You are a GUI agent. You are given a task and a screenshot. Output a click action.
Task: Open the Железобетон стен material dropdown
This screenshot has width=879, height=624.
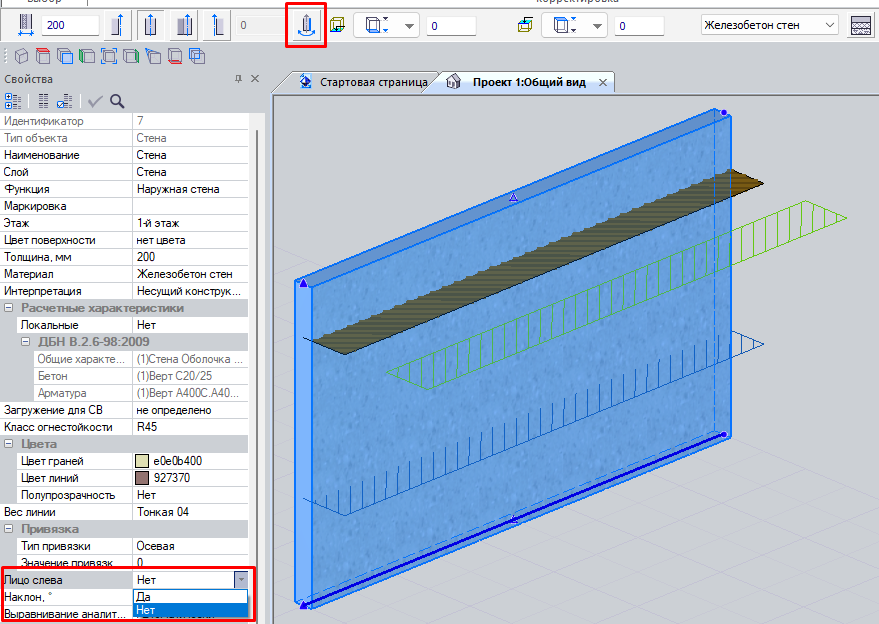tap(830, 25)
